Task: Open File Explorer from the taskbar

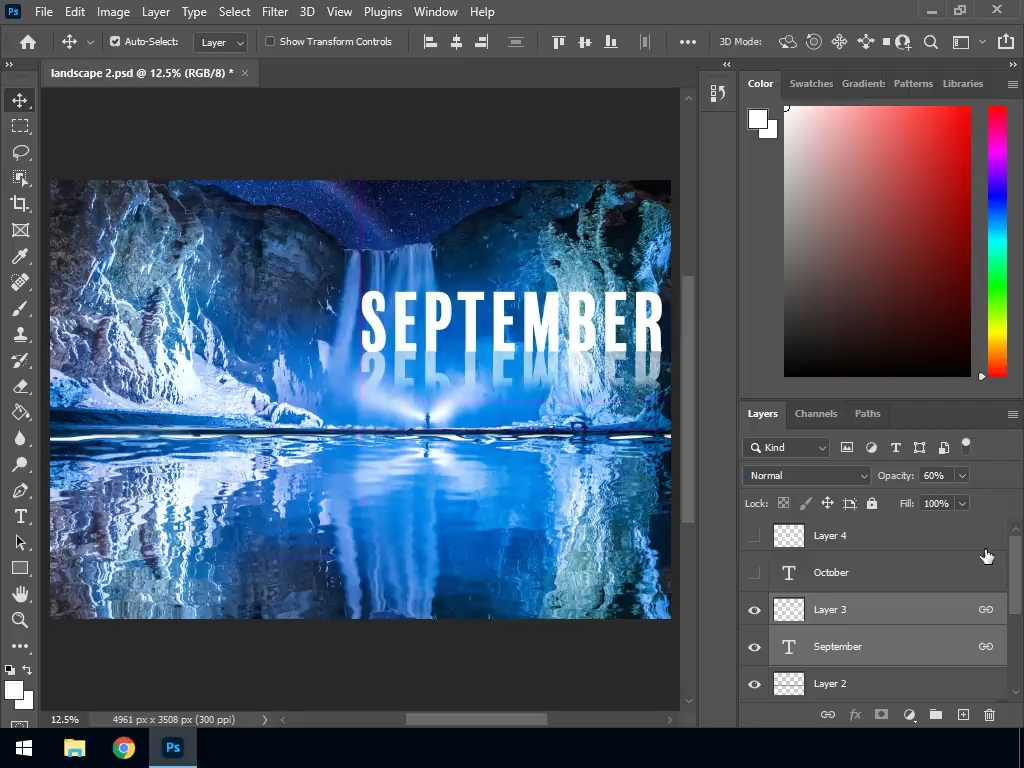Action: point(74,747)
